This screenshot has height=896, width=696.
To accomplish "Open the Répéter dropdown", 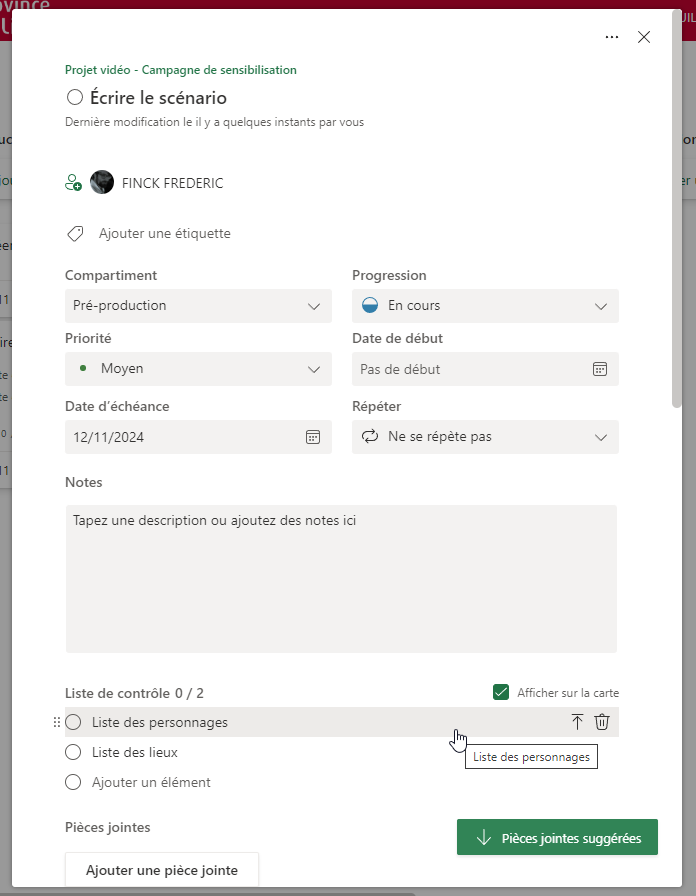I will [485, 437].
